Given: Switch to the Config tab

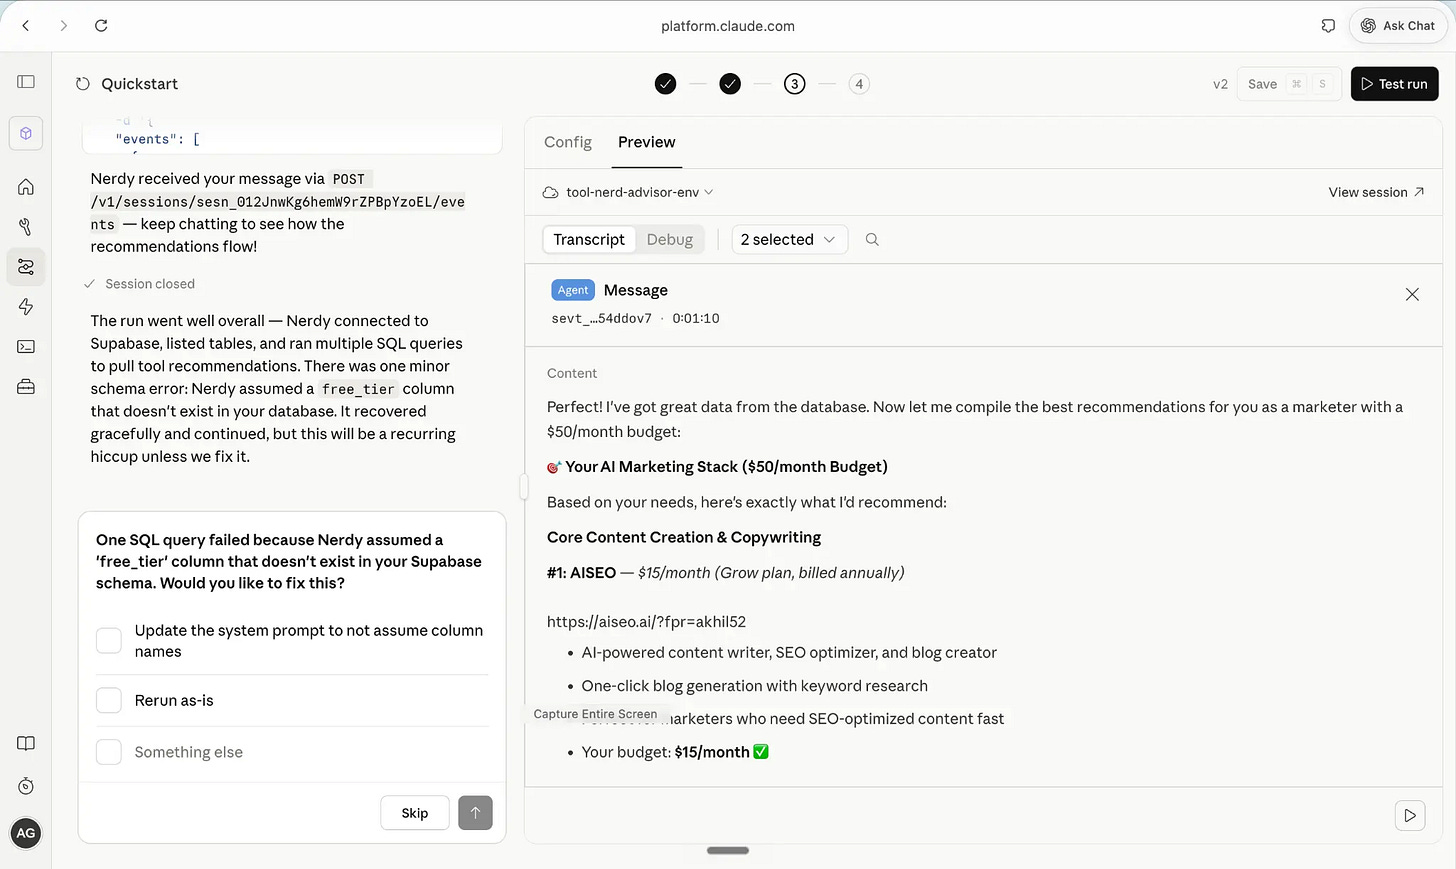Looking at the screenshot, I should click(568, 142).
